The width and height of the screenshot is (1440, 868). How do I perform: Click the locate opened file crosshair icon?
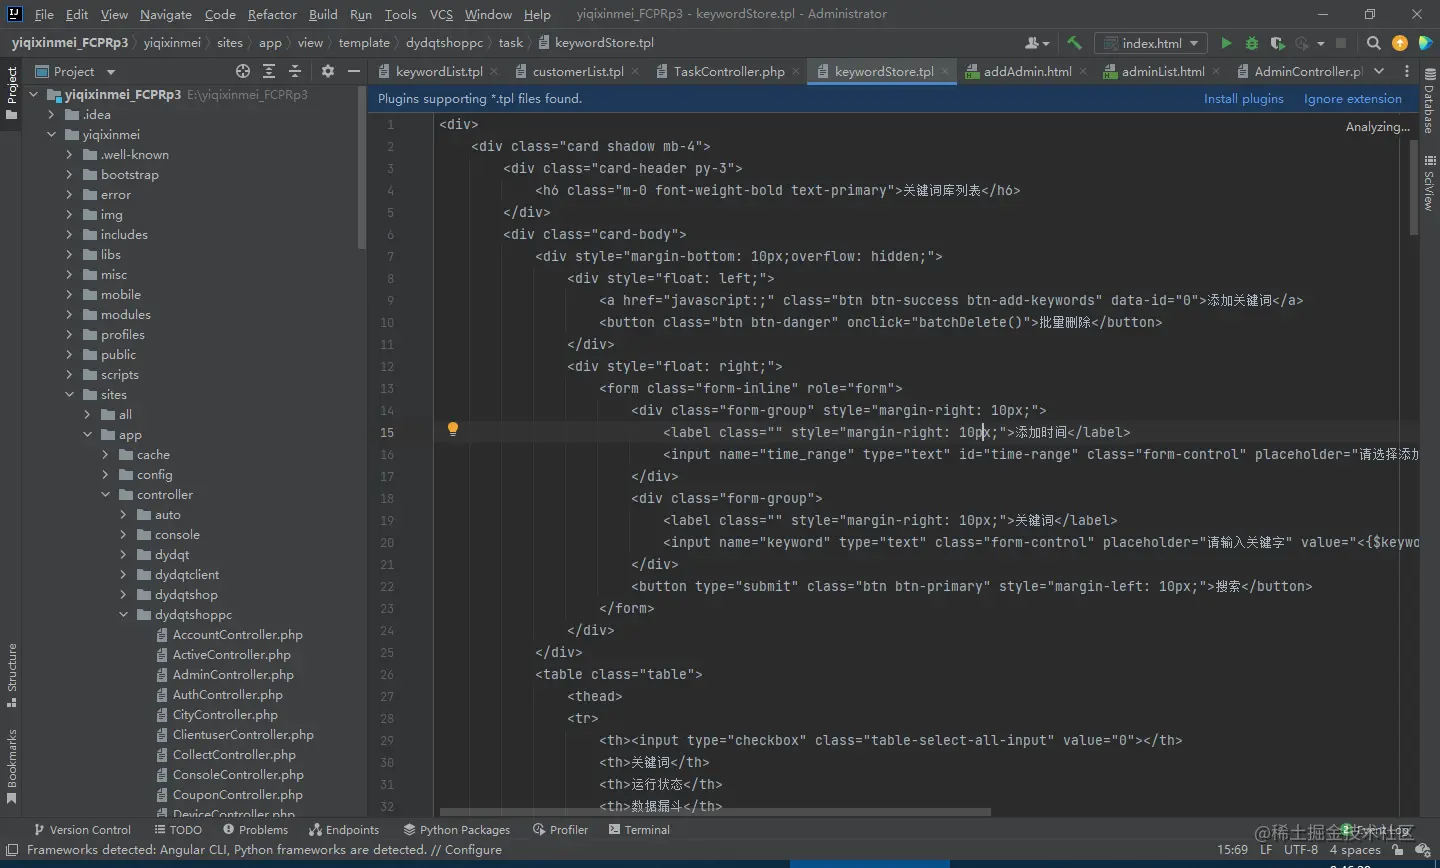(x=243, y=71)
